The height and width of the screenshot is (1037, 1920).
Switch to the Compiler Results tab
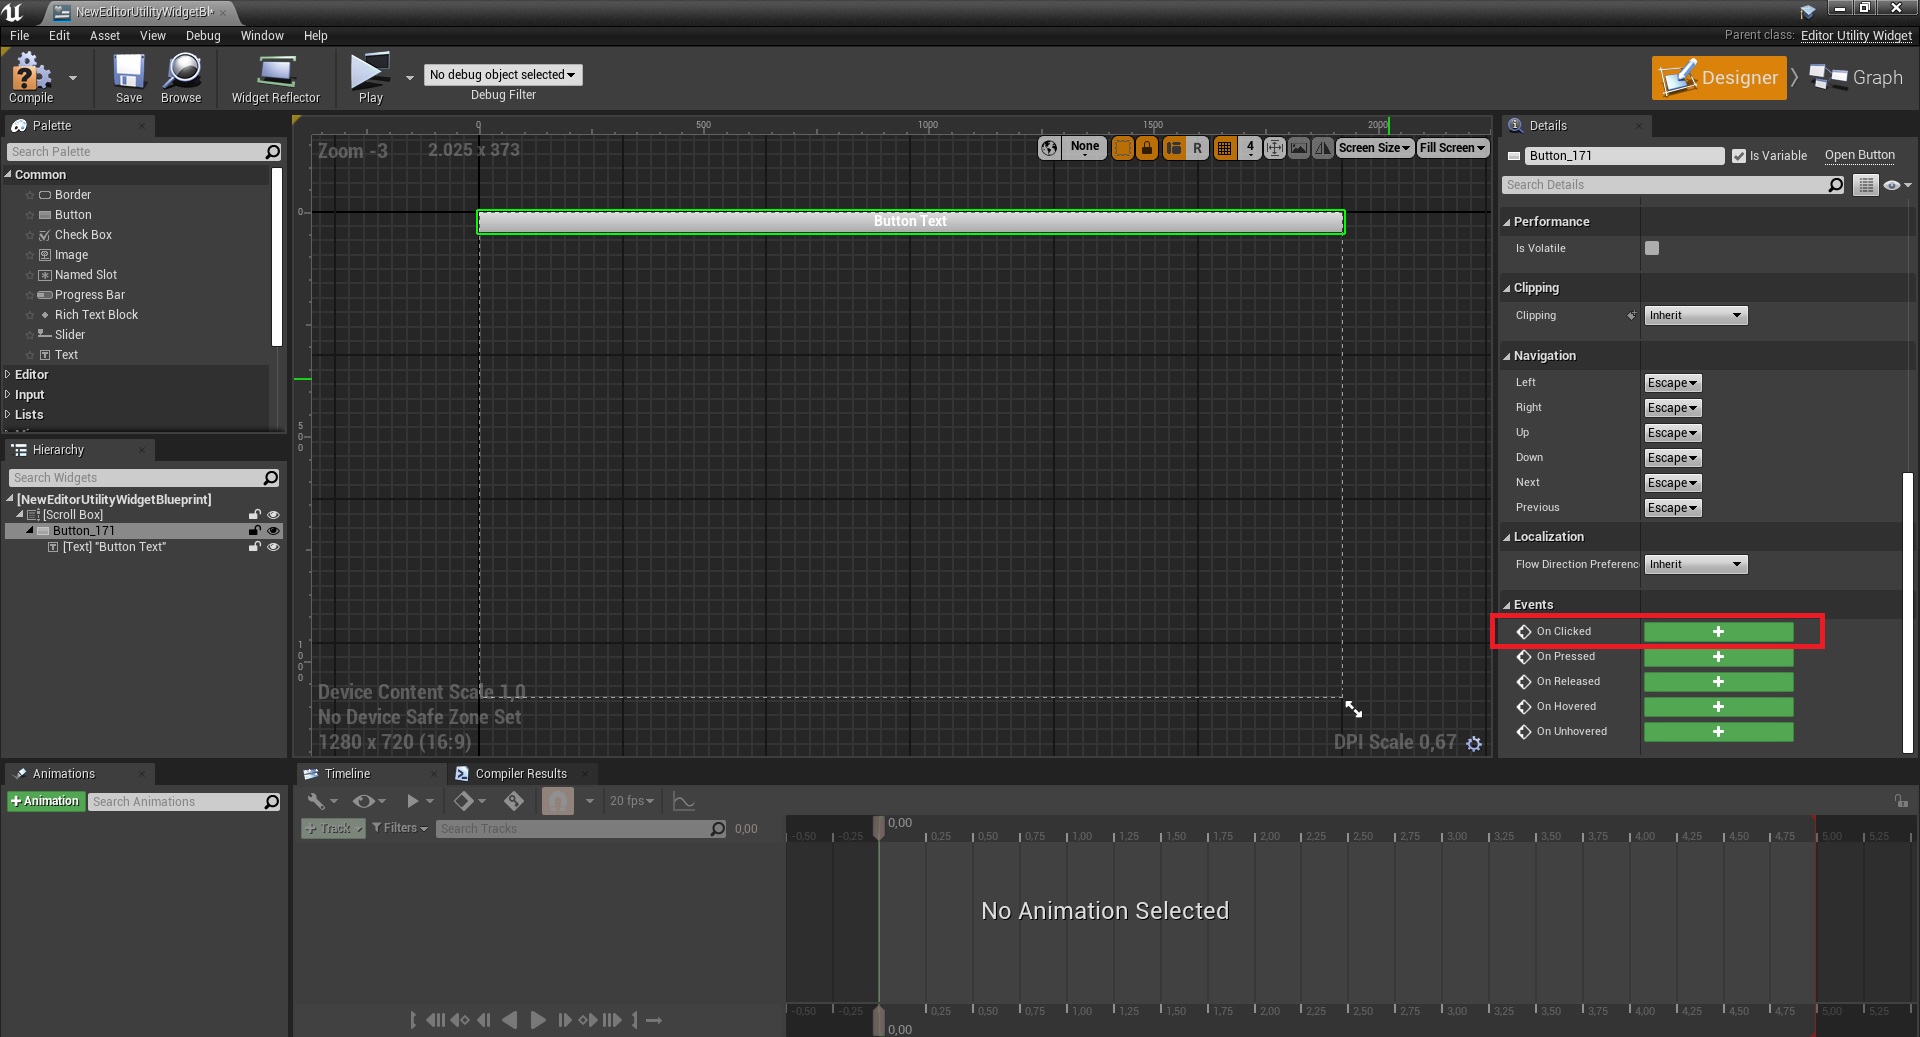519,774
